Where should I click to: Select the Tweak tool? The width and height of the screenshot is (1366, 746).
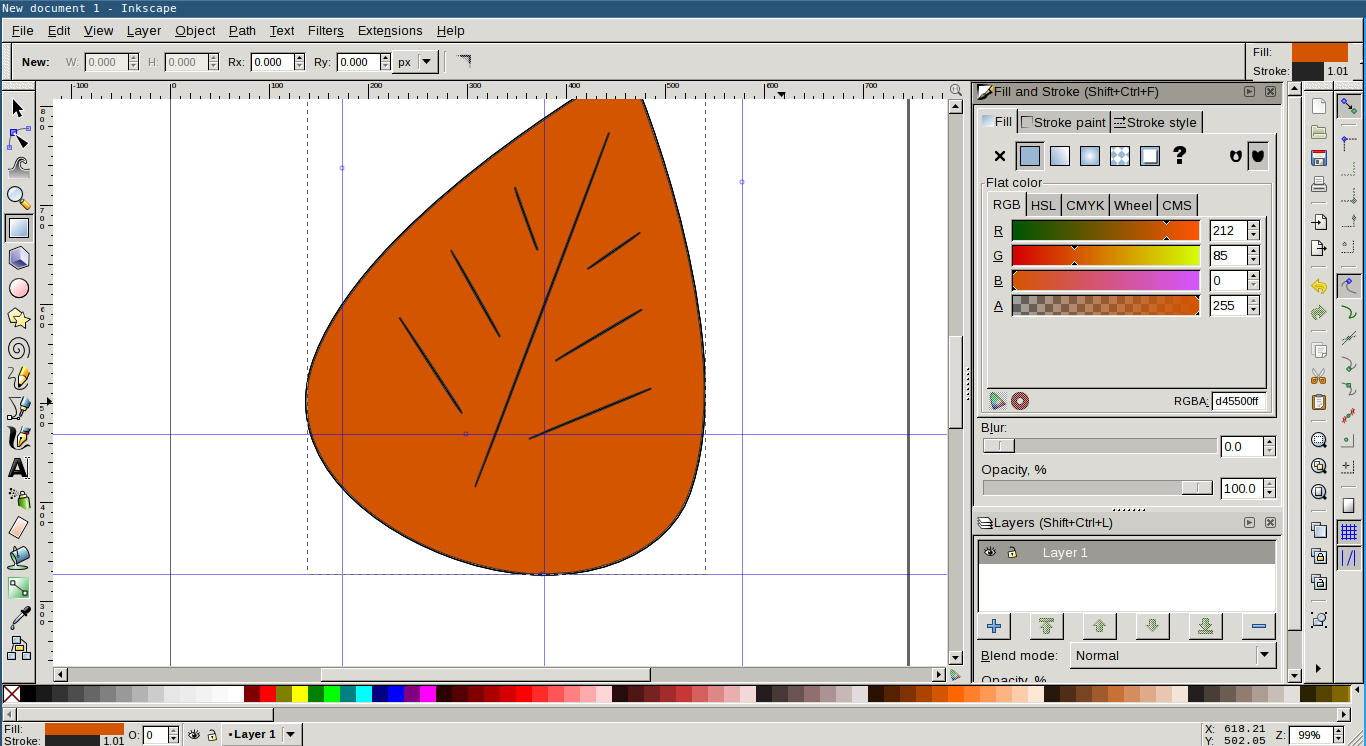pyautogui.click(x=18, y=168)
